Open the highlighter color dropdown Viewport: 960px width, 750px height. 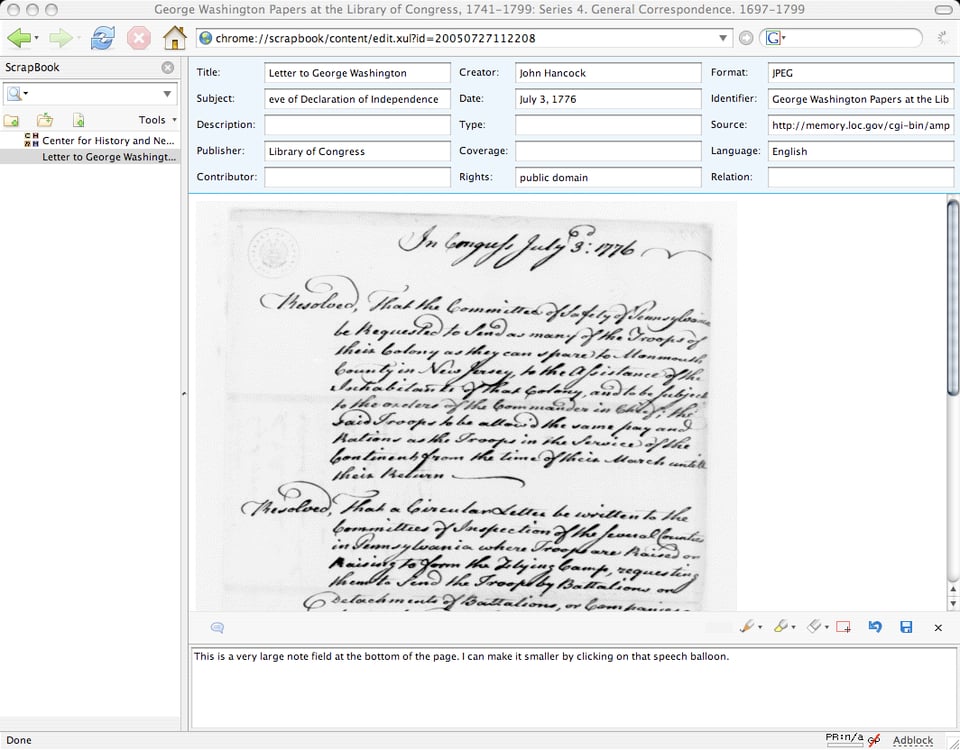[x=793, y=628]
